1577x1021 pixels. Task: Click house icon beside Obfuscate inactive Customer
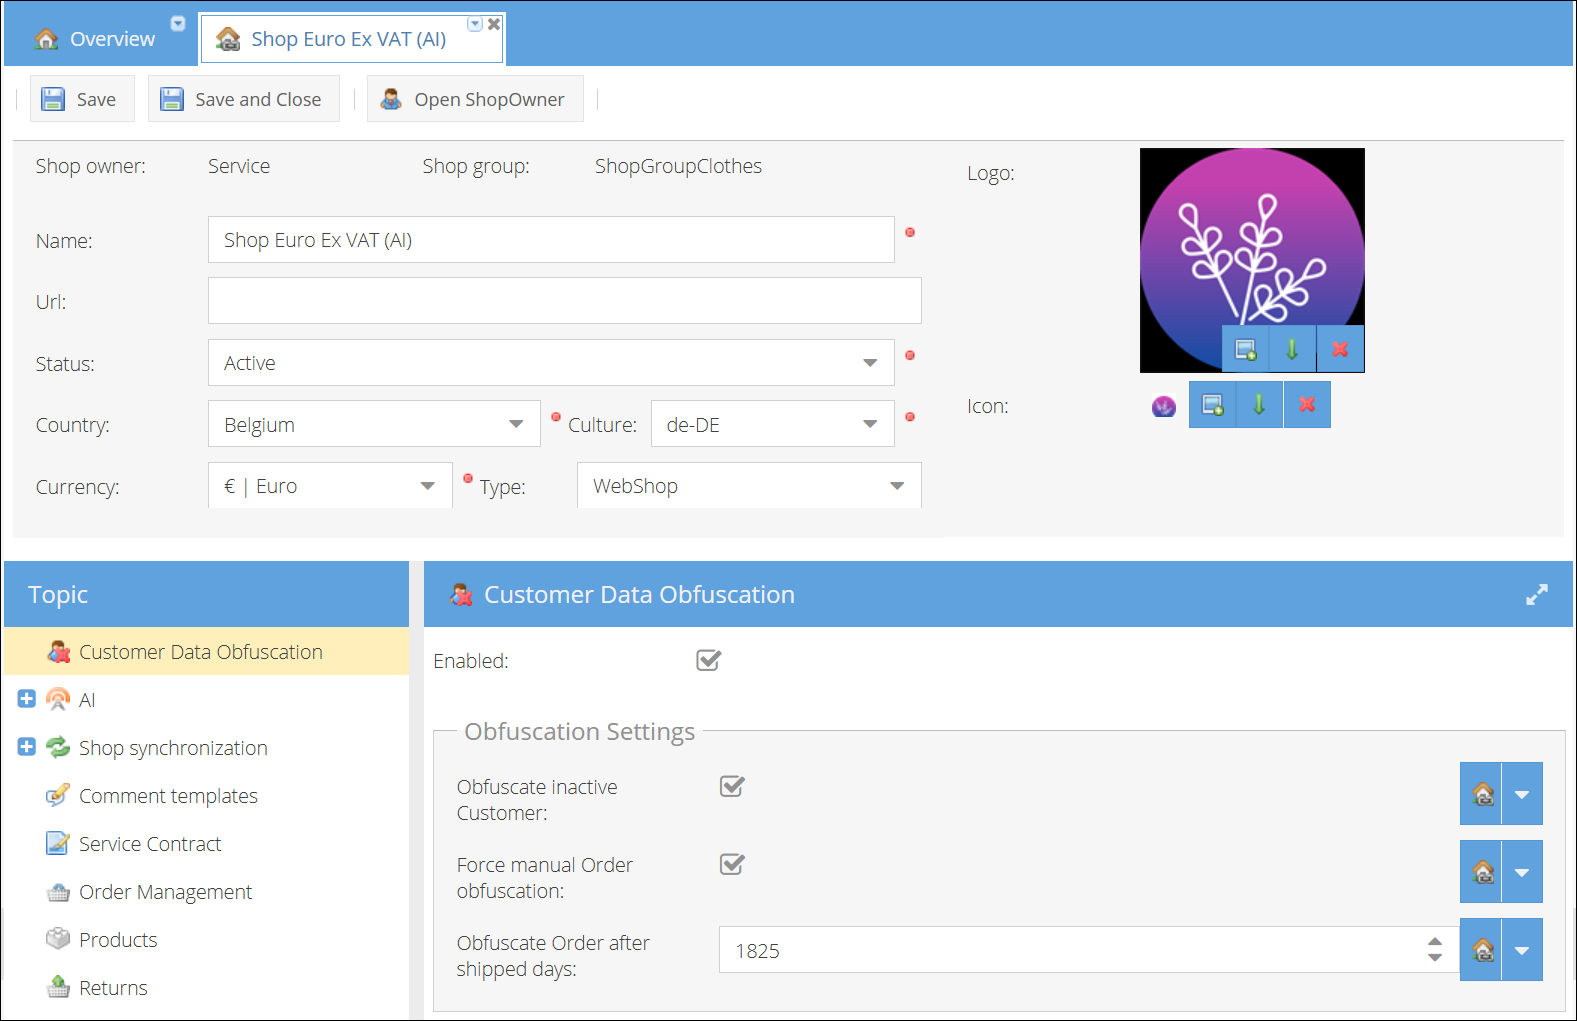(1482, 794)
